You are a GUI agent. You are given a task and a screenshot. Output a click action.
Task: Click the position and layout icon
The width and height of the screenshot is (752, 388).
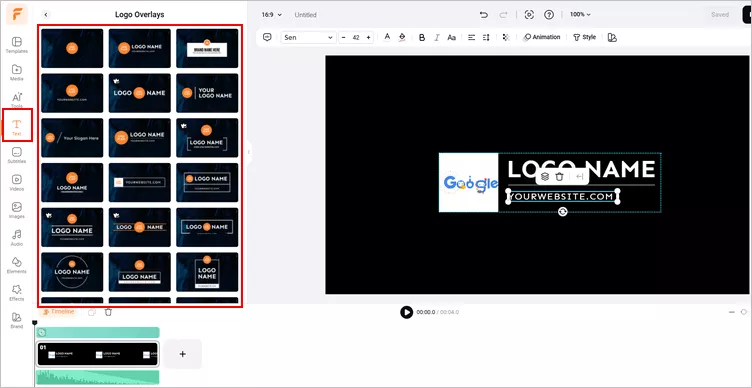pos(612,37)
